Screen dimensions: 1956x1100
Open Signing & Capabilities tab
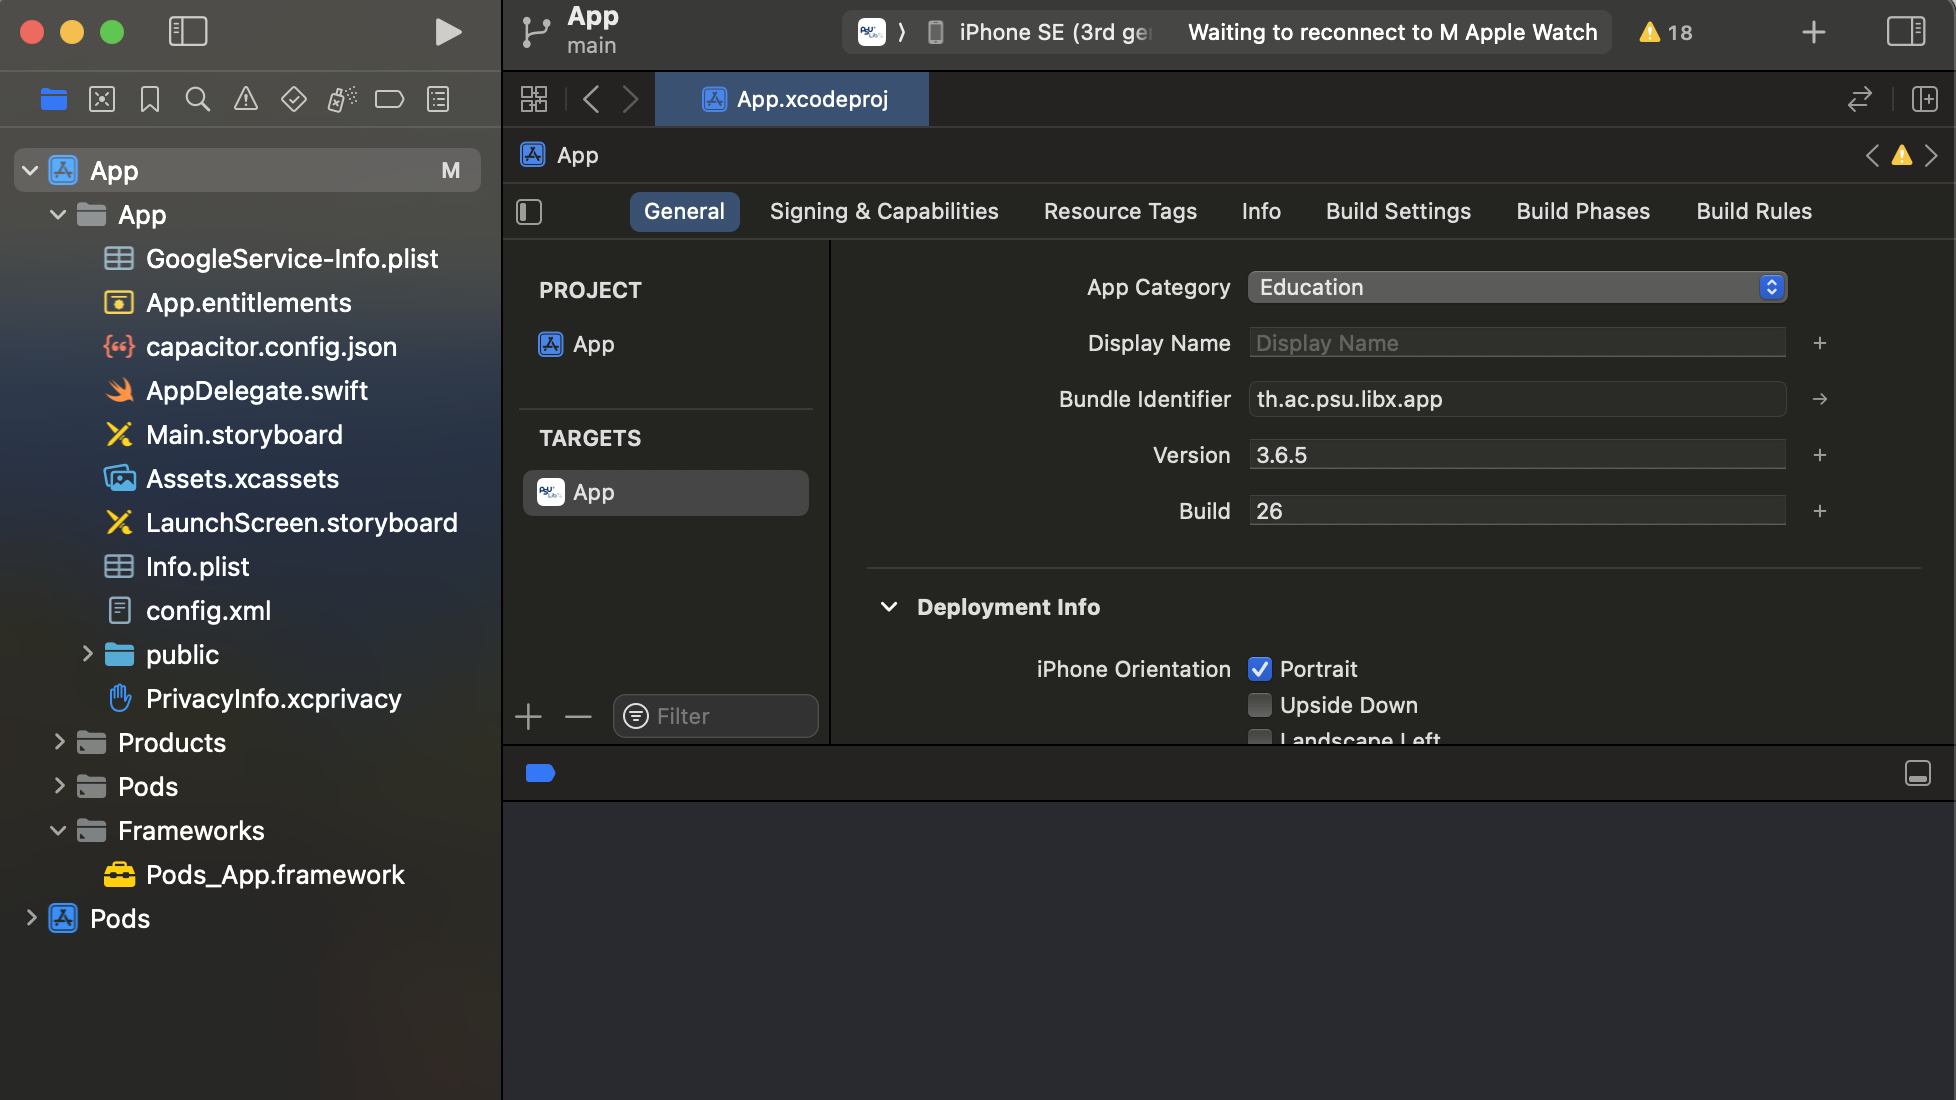click(x=884, y=211)
